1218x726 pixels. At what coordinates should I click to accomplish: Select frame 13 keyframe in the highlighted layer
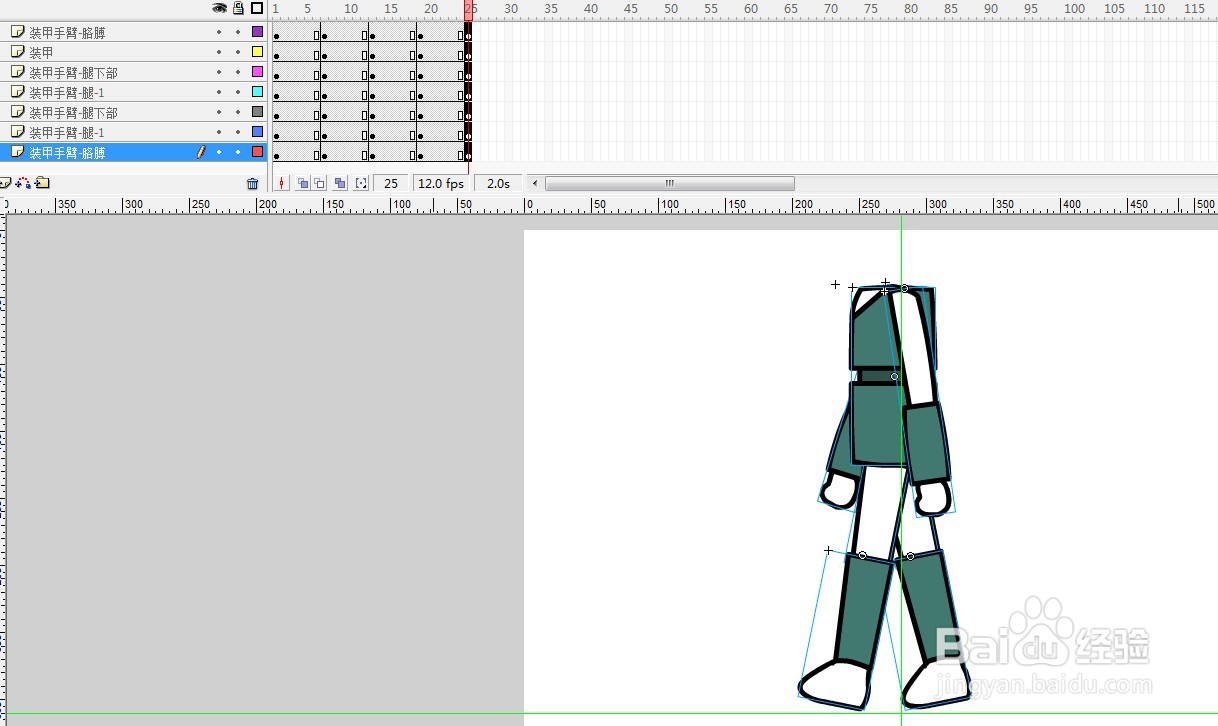(x=372, y=155)
